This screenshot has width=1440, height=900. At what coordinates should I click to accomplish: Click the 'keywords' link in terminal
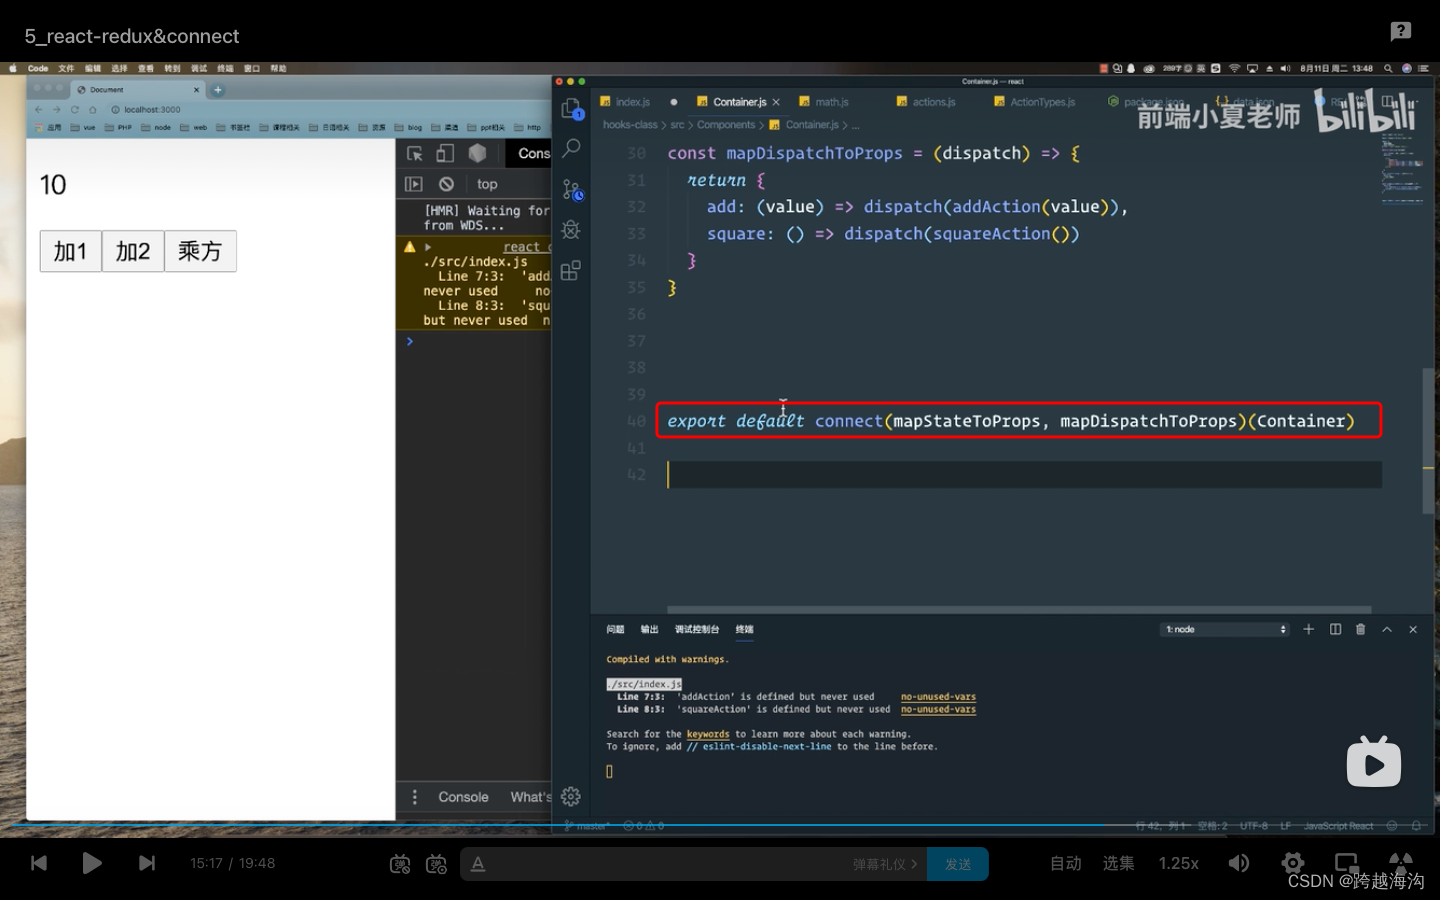point(708,734)
